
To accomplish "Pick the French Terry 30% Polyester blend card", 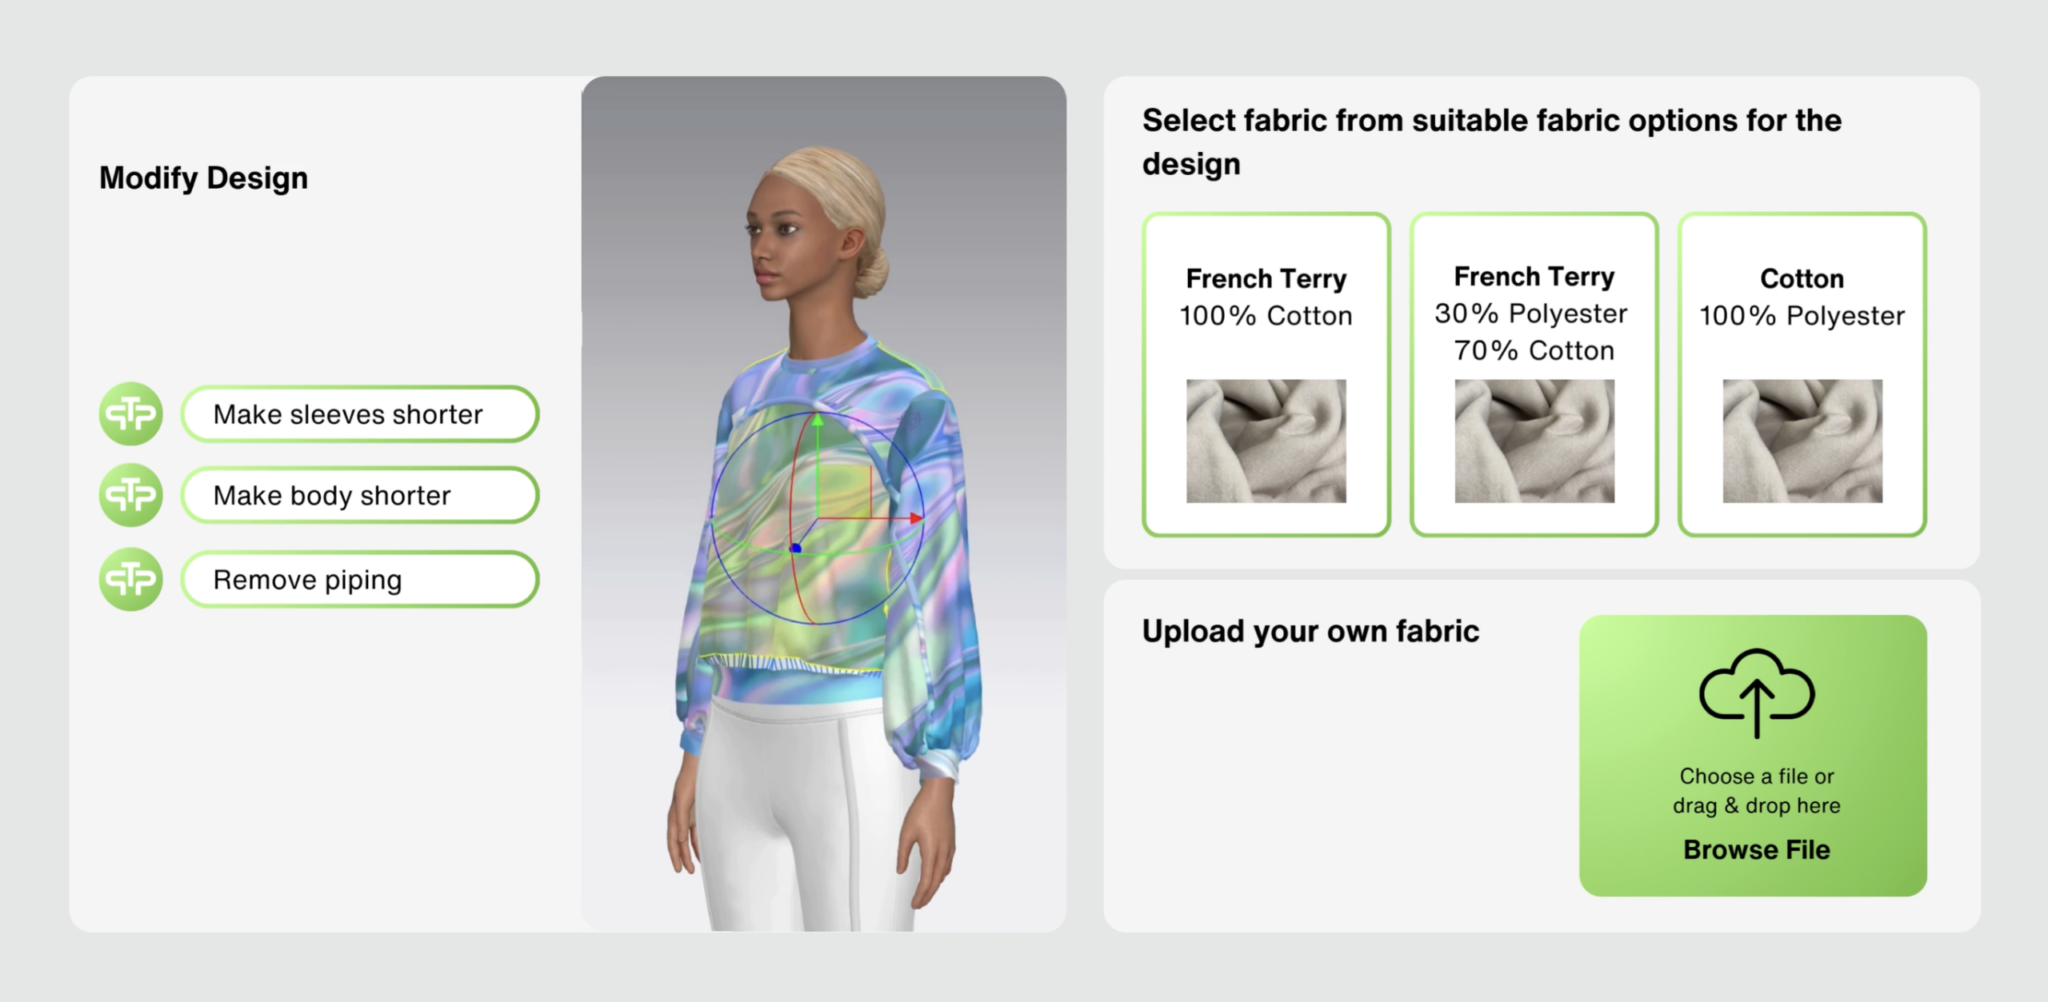I will [1534, 374].
